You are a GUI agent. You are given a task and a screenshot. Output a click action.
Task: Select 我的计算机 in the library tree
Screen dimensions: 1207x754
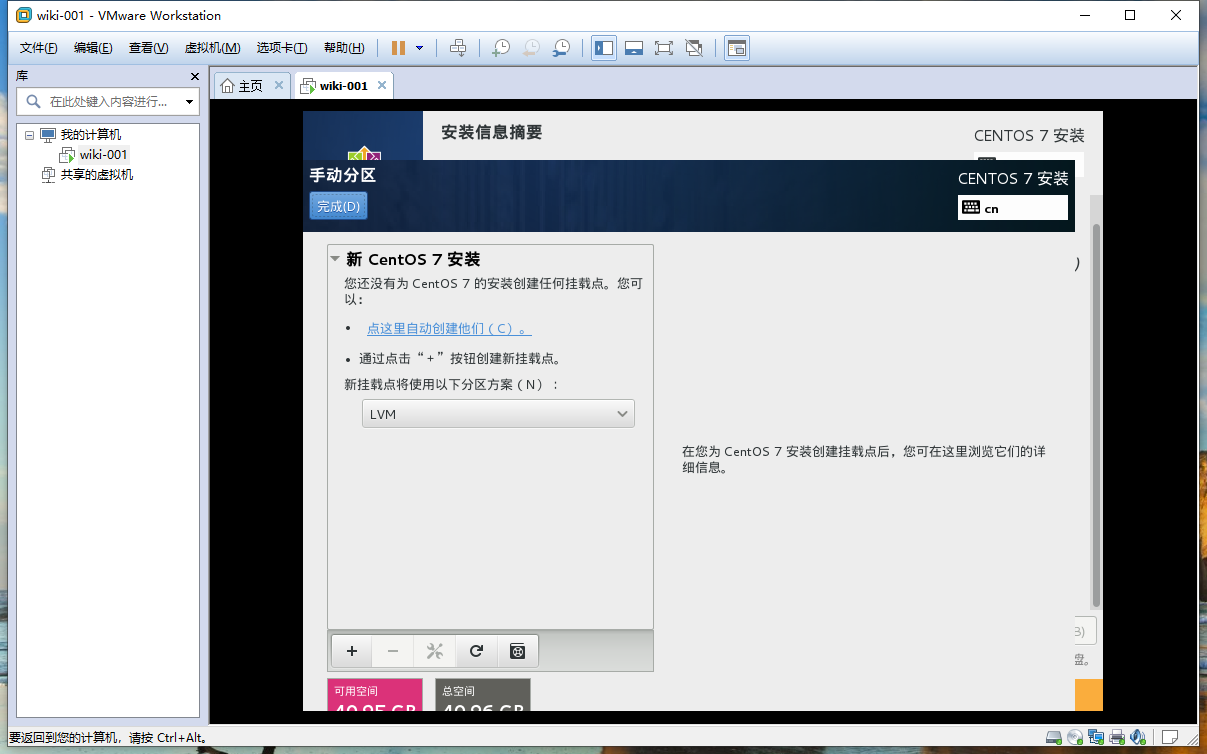tap(90, 135)
